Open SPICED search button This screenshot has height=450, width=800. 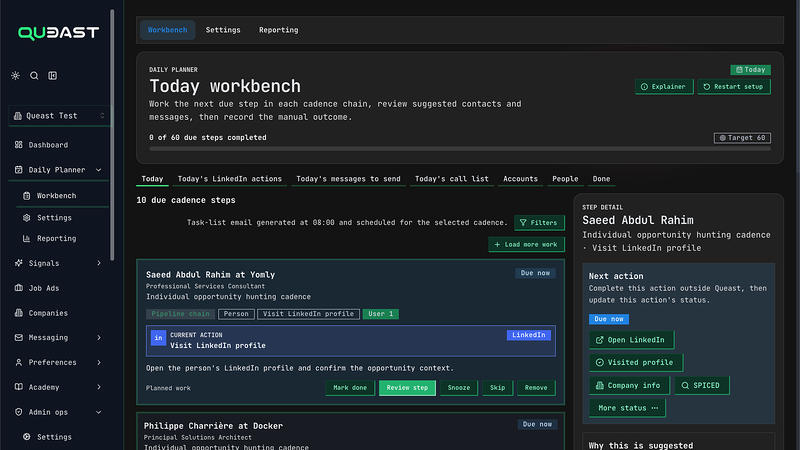click(x=702, y=386)
